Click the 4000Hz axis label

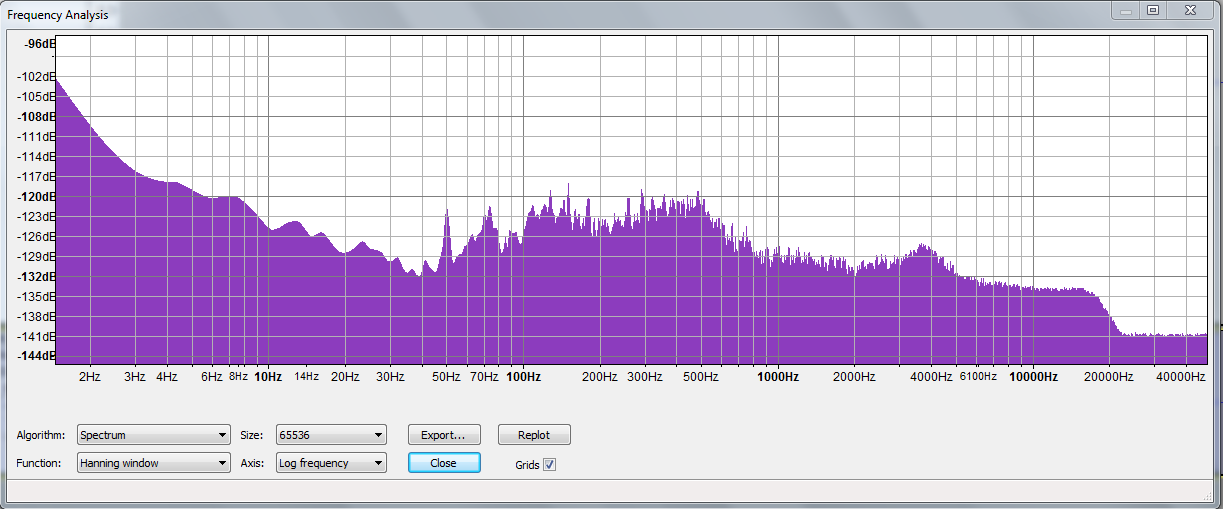[931, 377]
